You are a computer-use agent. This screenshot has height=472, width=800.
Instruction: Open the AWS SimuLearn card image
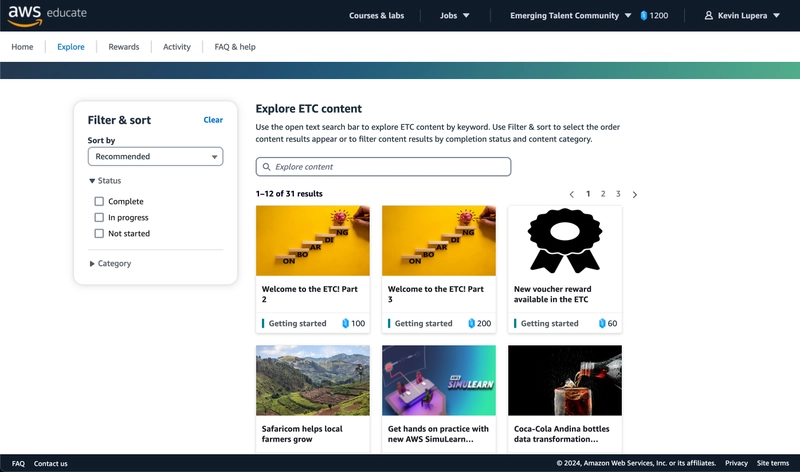tap(439, 380)
